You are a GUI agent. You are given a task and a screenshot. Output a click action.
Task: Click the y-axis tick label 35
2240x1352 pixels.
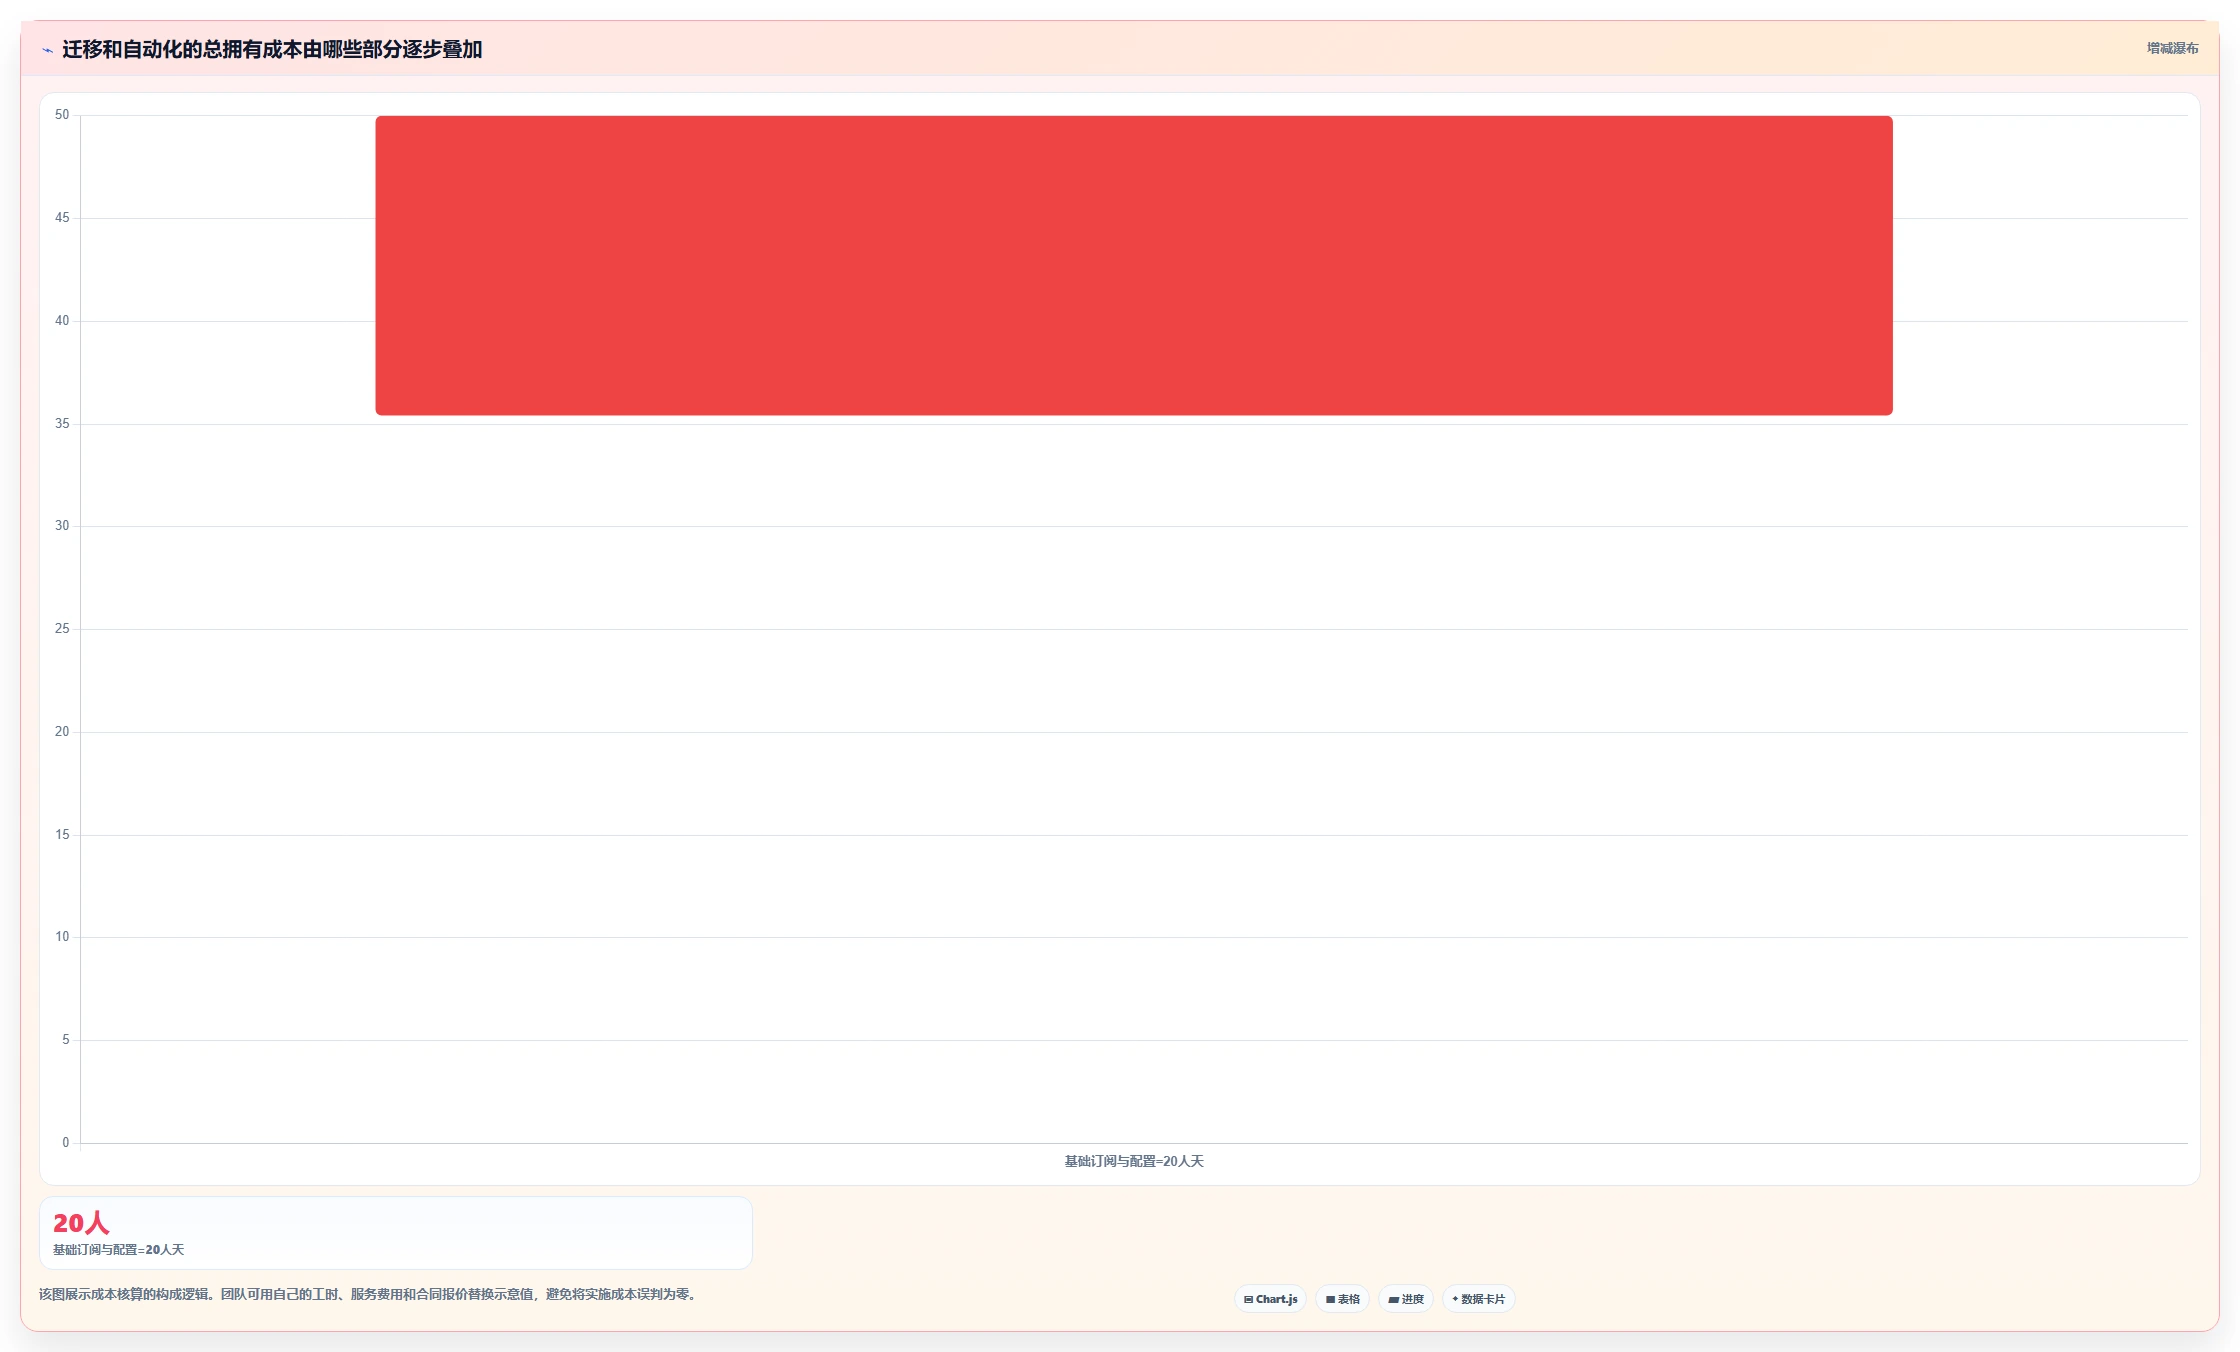(x=62, y=424)
